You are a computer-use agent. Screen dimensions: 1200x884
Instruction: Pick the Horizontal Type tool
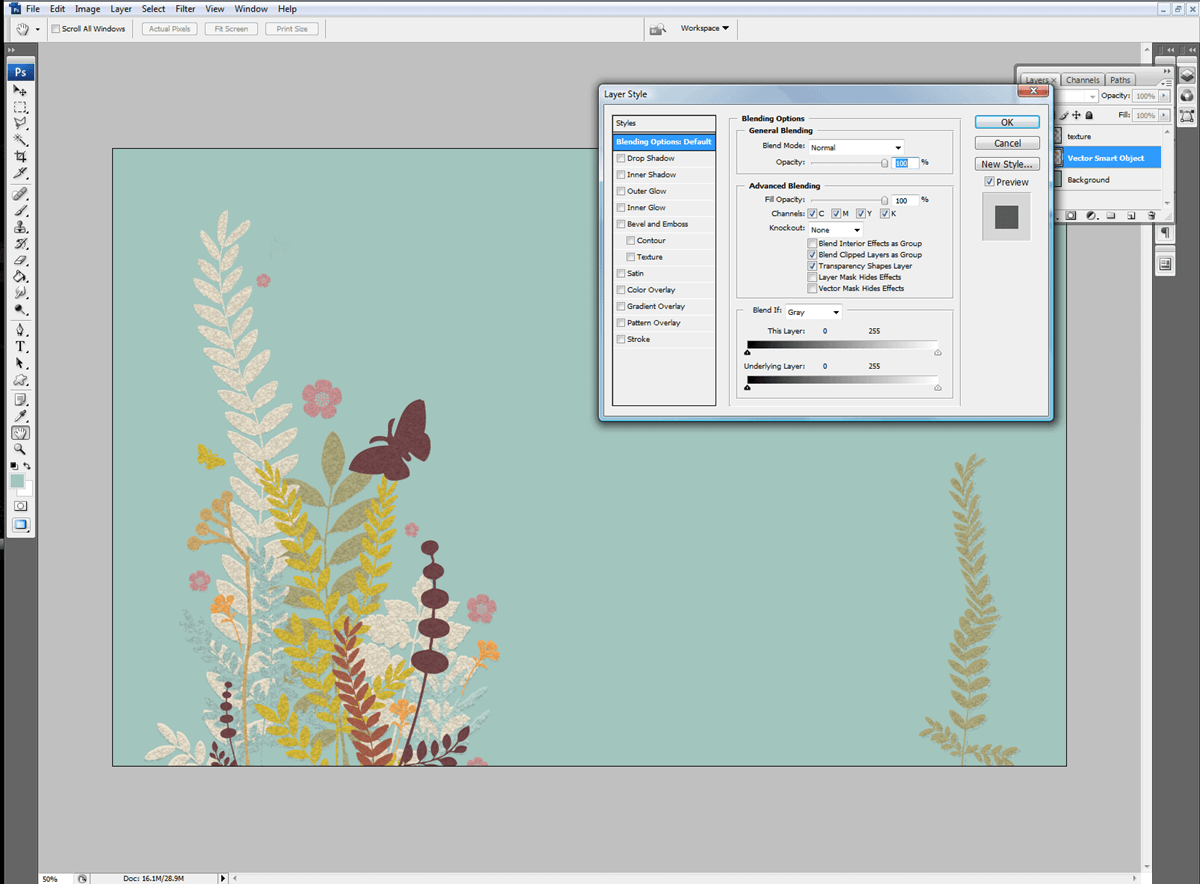tap(20, 347)
